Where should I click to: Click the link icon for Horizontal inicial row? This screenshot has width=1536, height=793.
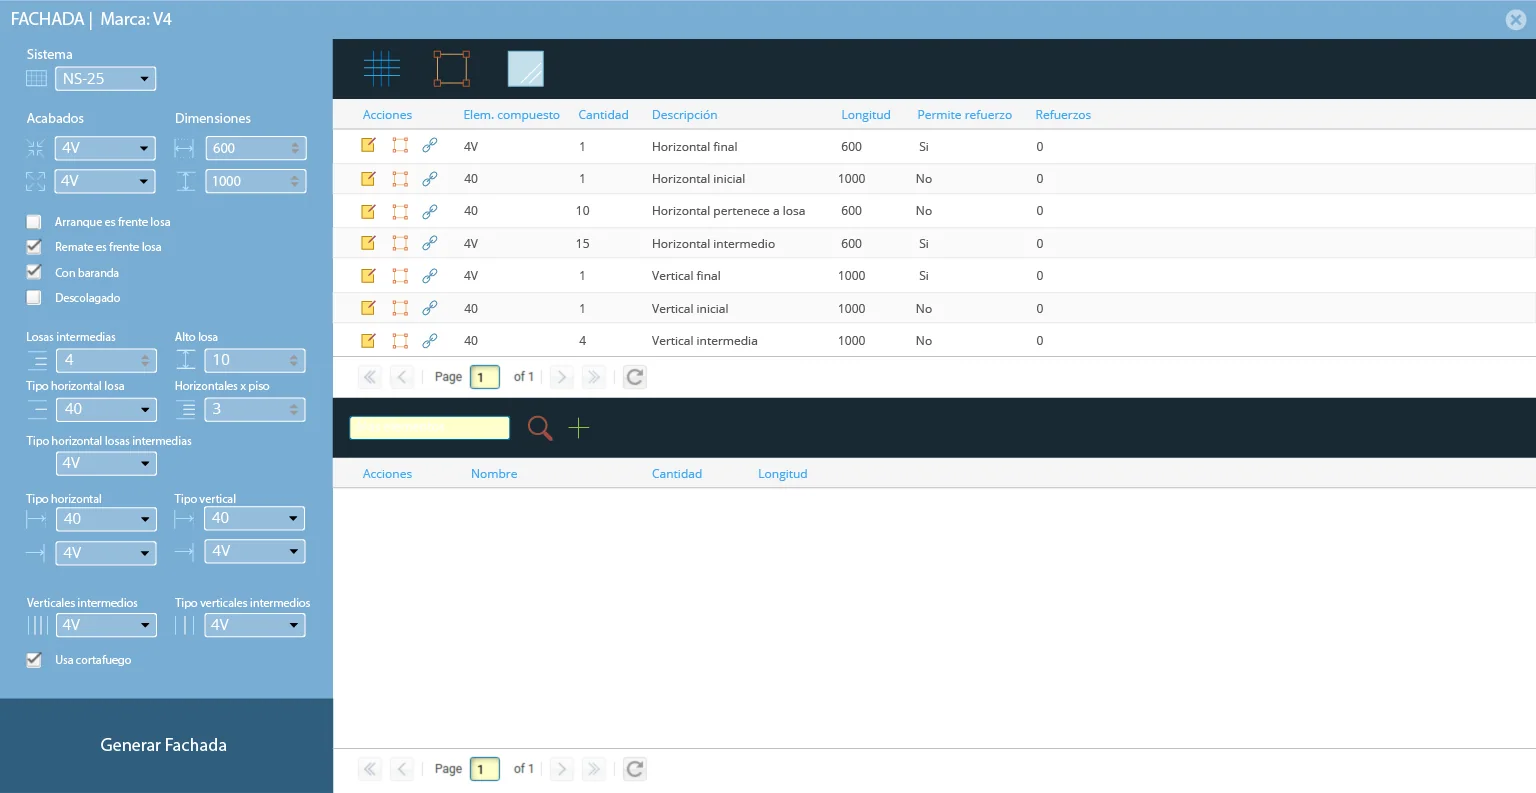pos(430,179)
